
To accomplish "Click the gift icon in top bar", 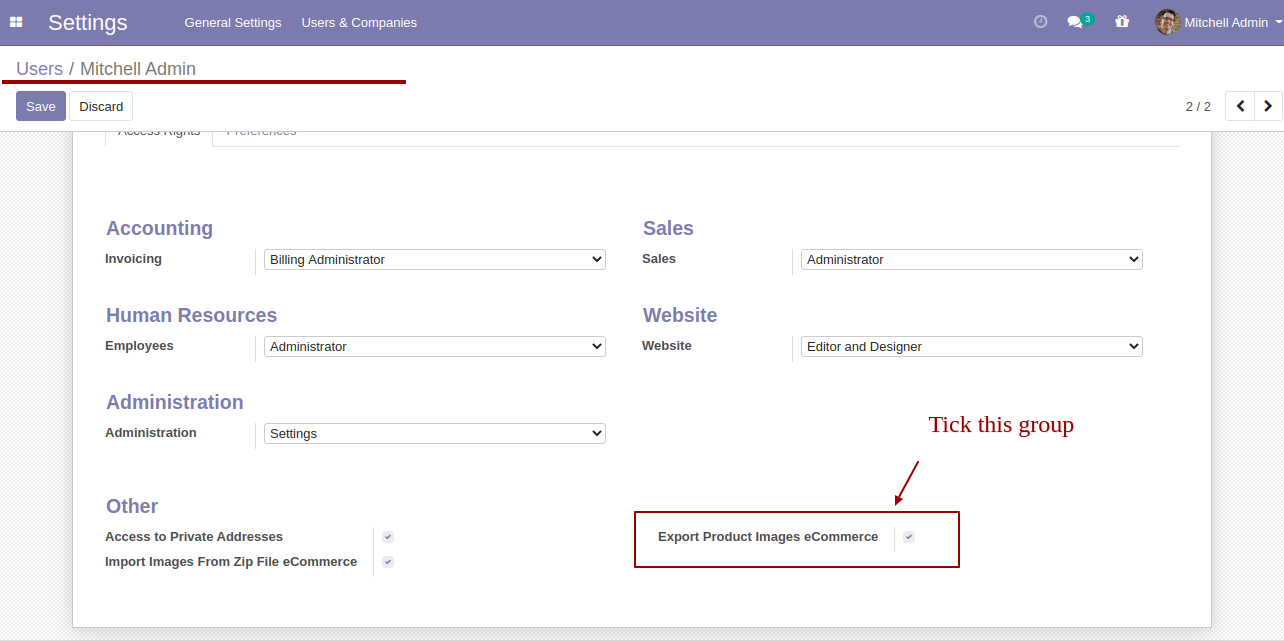I will pos(1122,21).
